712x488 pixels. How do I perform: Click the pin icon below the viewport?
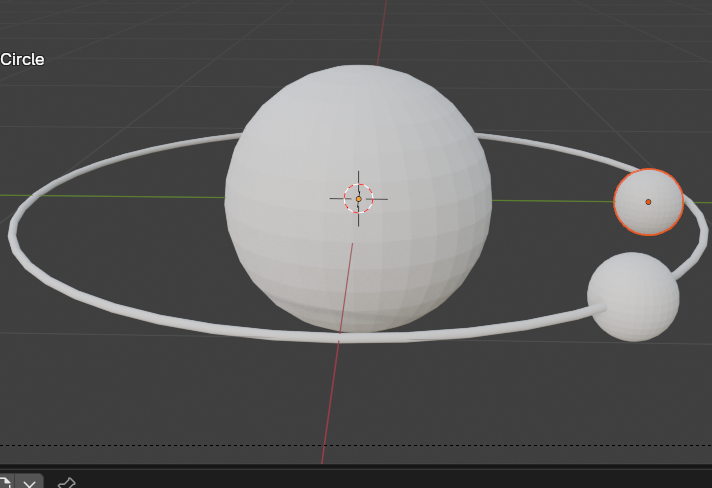67,483
